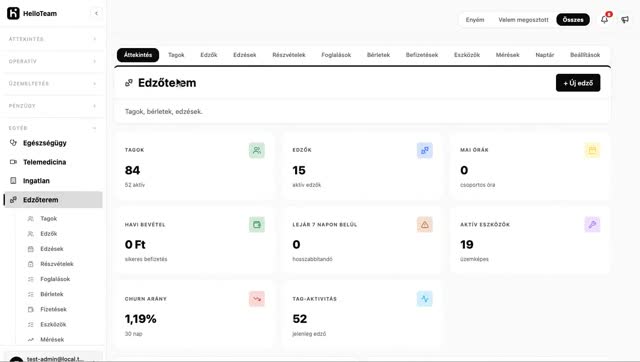Image resolution: width=640 pixels, height=362 pixels.
Task: Click the HelloTeam logo icon
Action: click(13, 13)
